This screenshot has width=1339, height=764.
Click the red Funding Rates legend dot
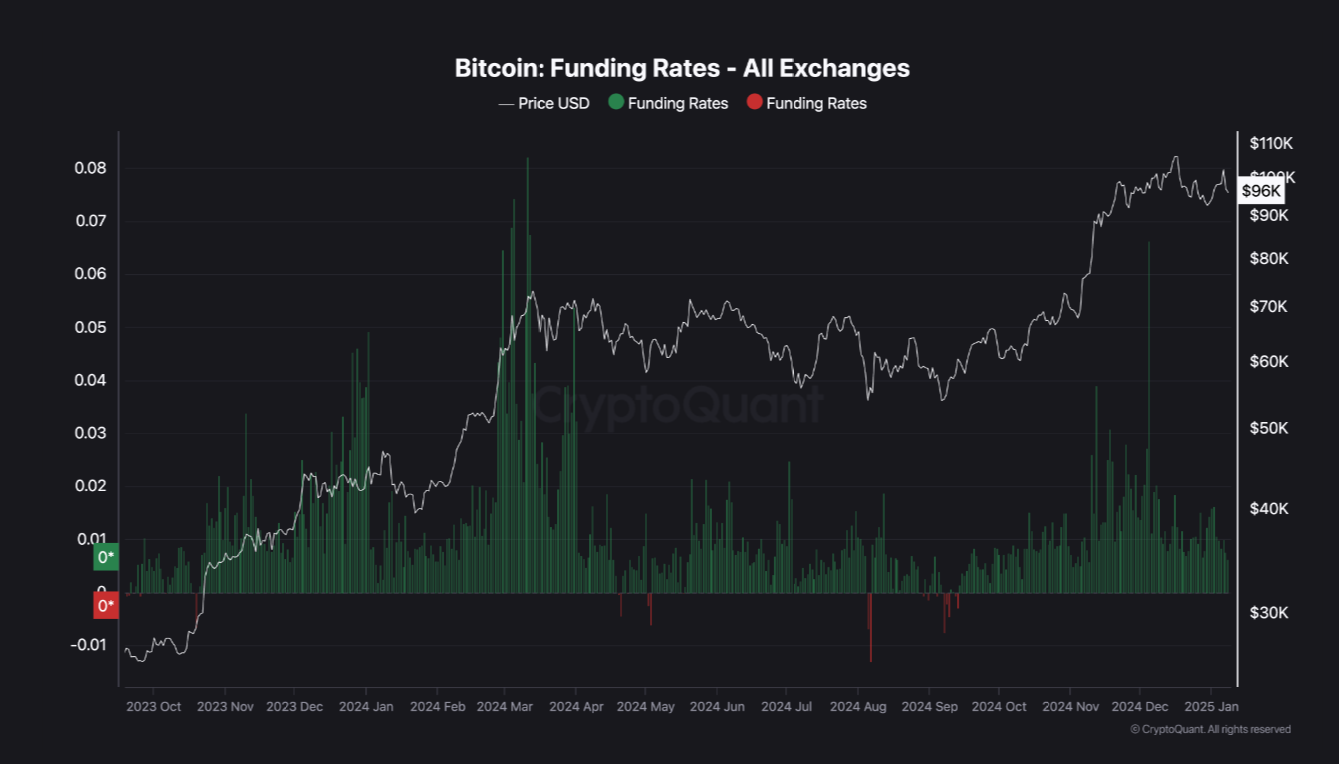click(x=754, y=102)
